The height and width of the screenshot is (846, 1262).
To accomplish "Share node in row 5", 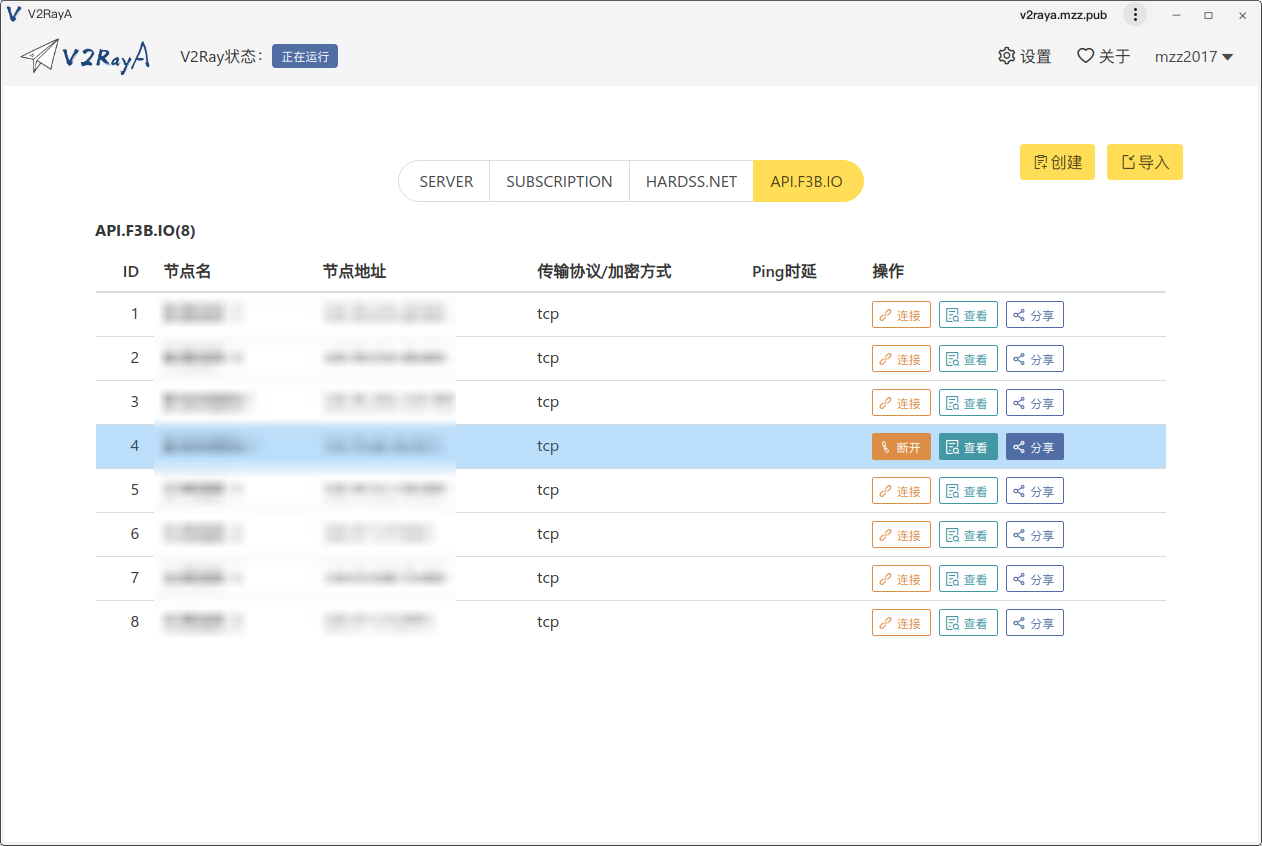I will [1035, 491].
